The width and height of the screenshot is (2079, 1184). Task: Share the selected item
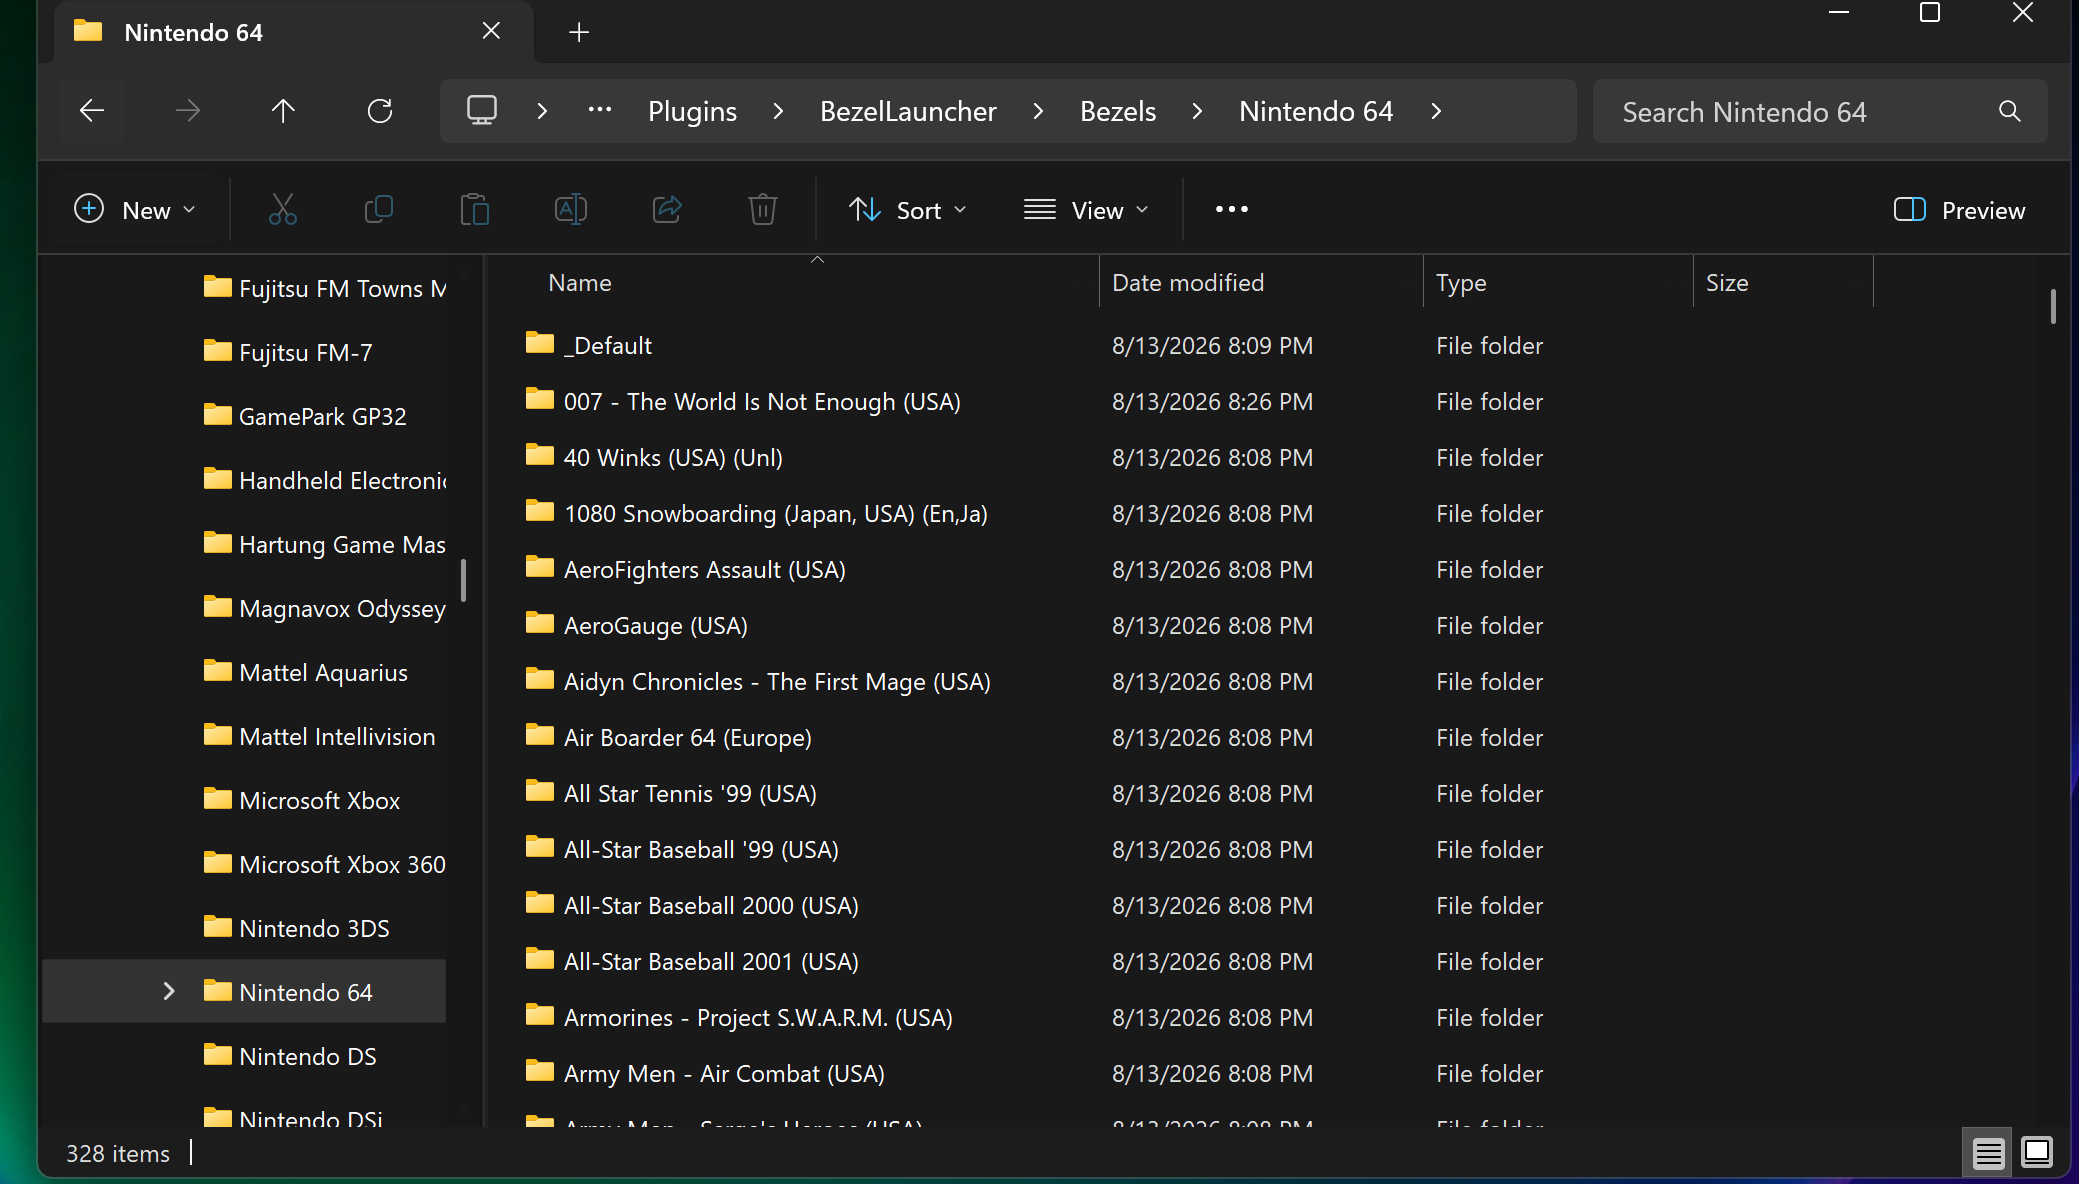point(667,210)
